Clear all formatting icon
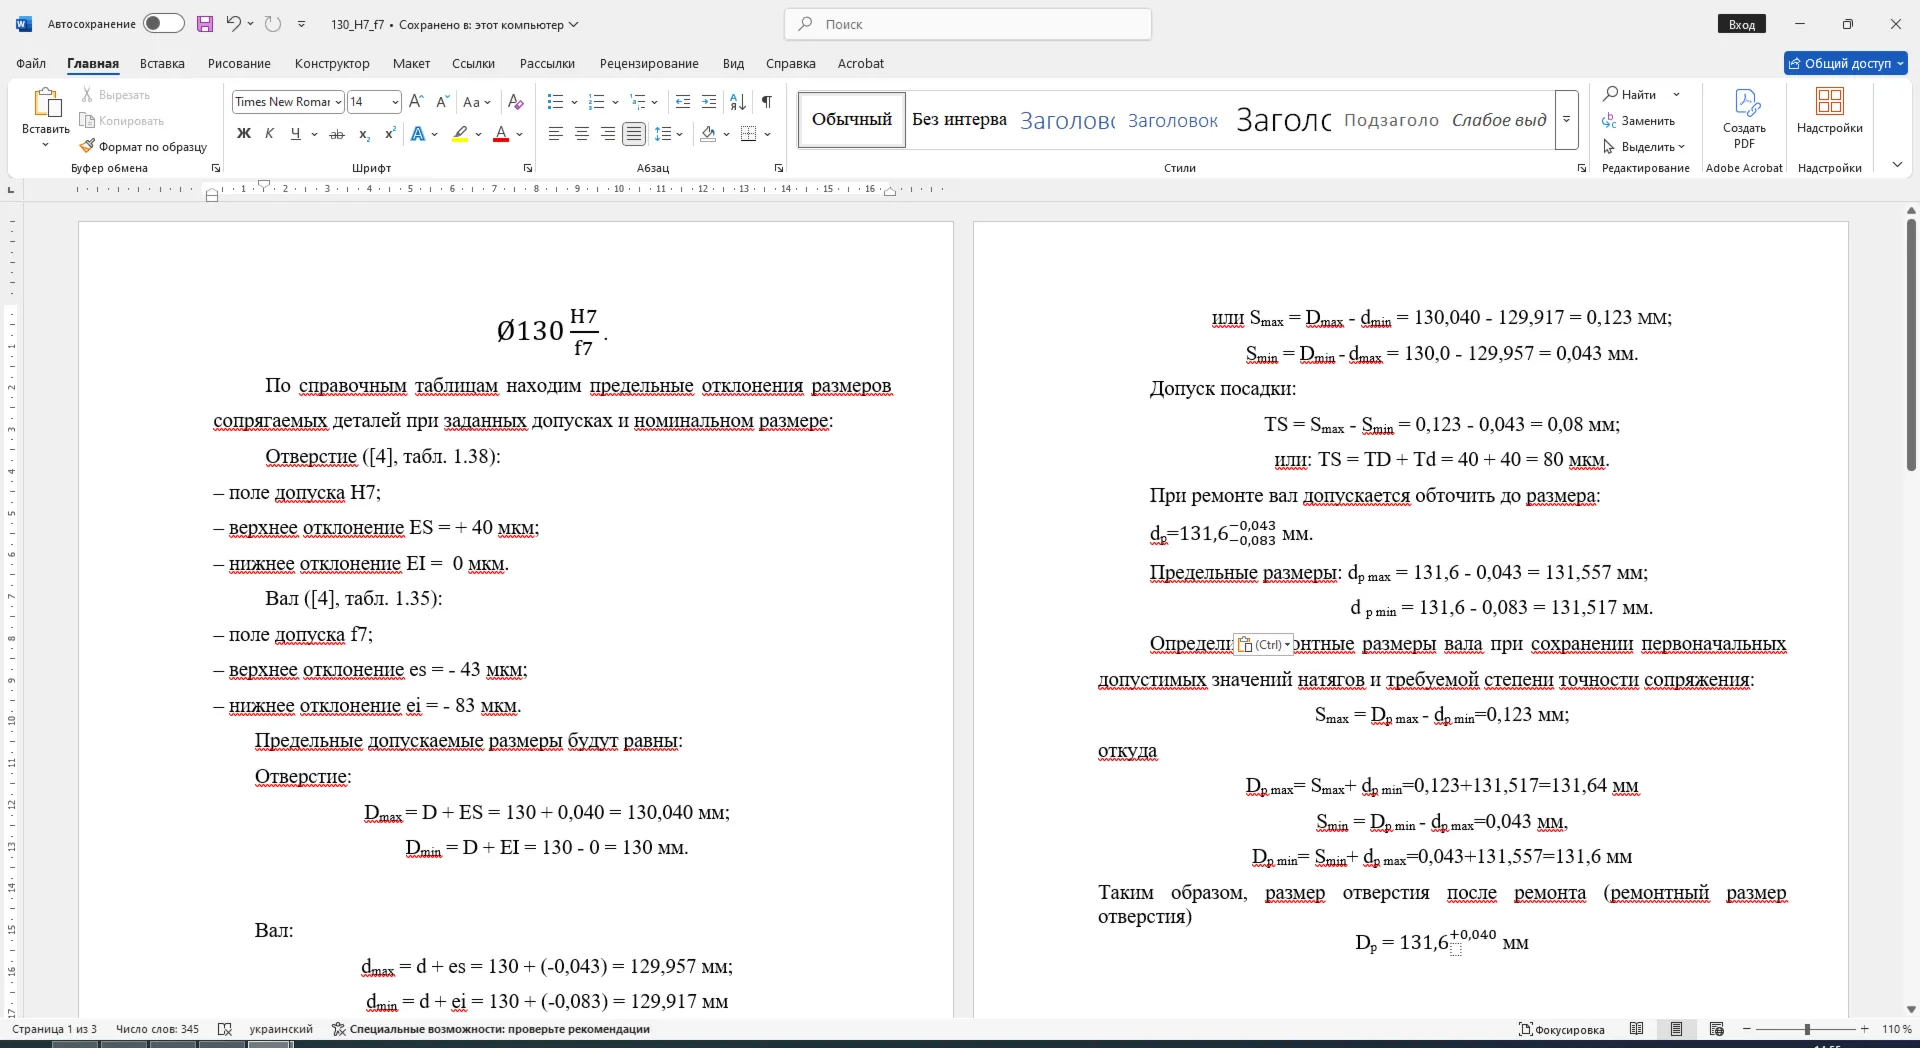1920x1048 pixels. [516, 102]
